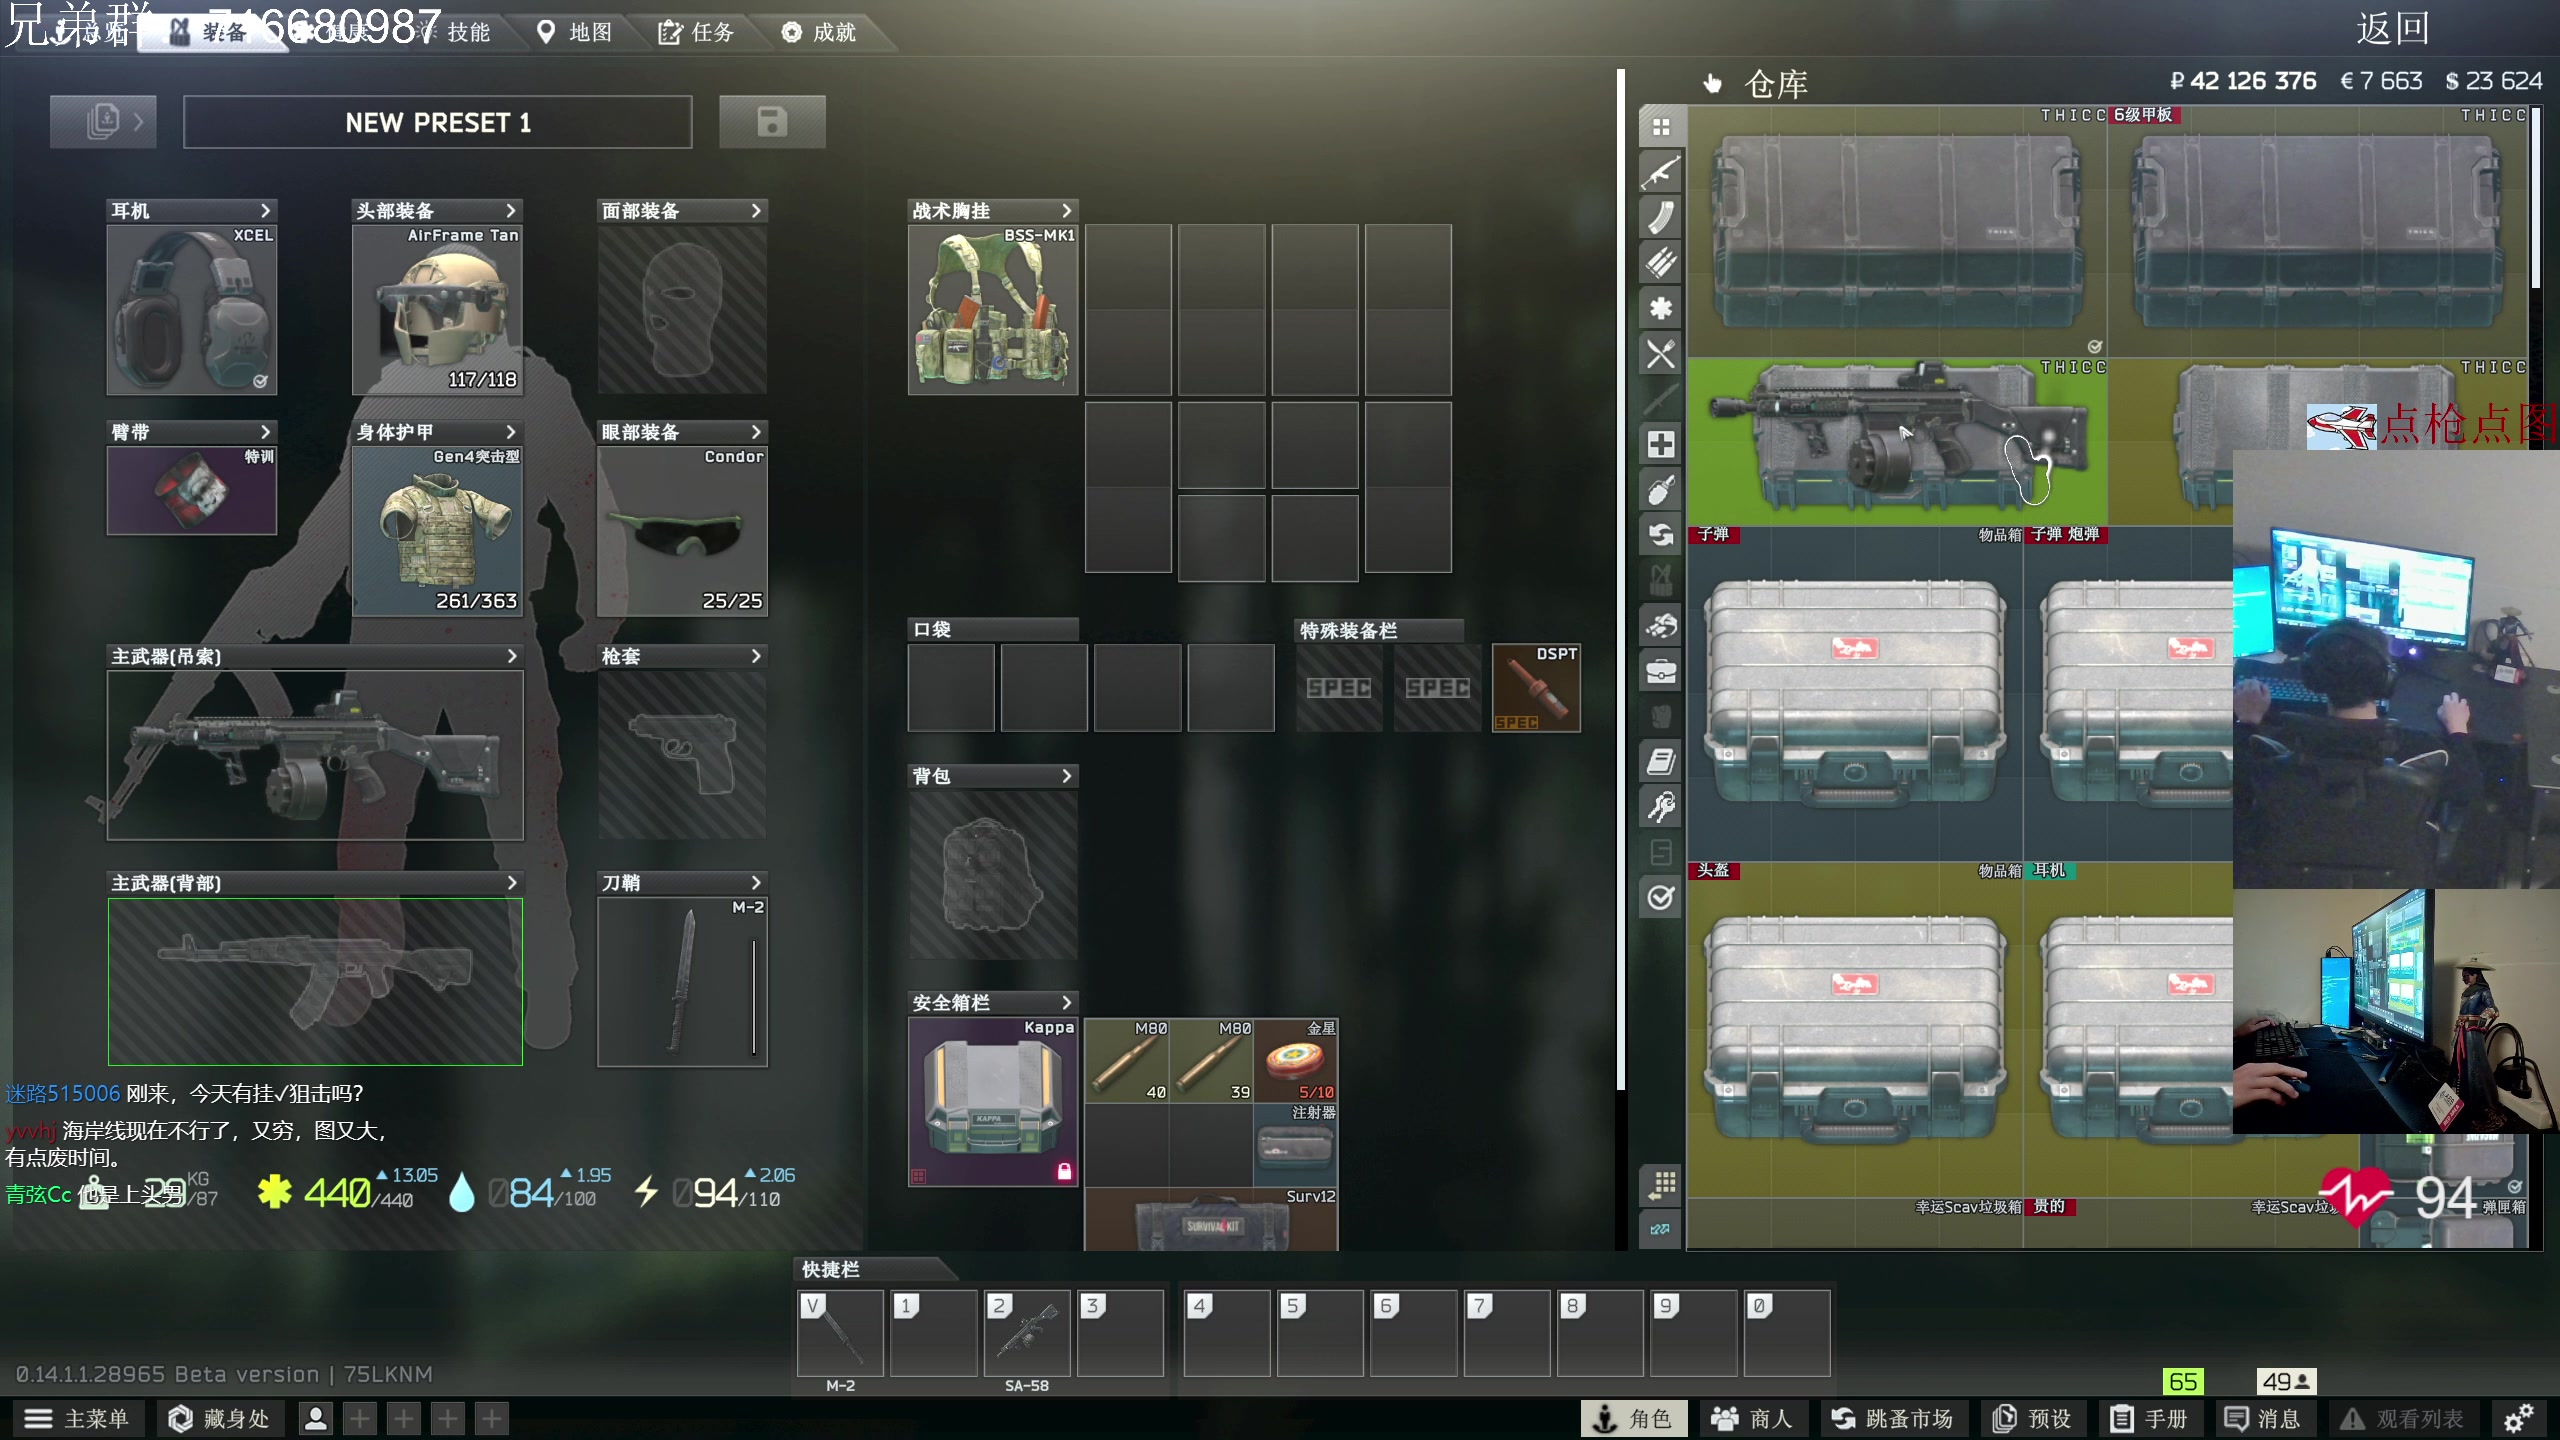Filter stash by ammo rounds icon
2560x1440 pixels.
coord(1661,263)
